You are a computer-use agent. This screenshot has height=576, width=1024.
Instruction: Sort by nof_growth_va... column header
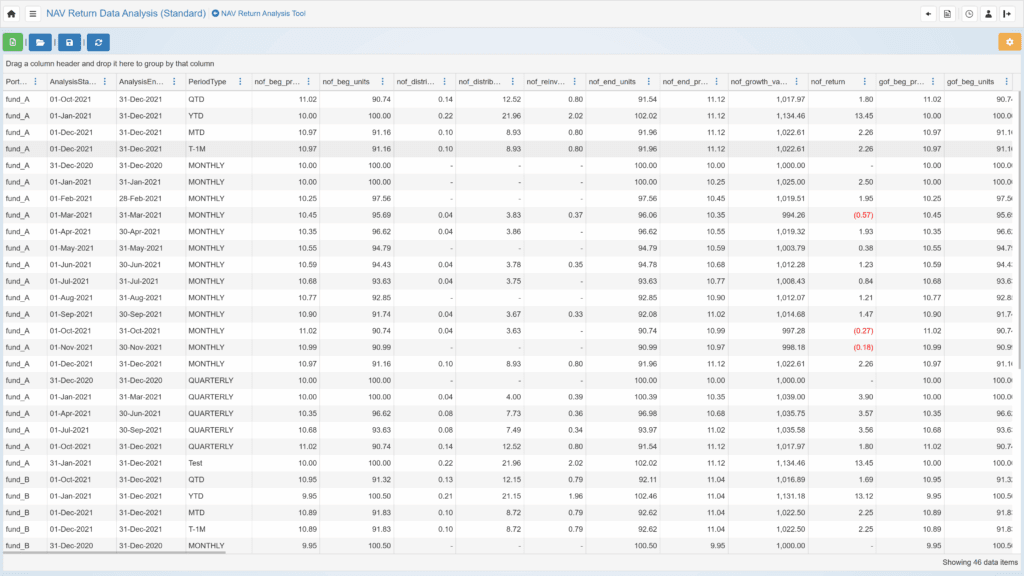tap(759, 82)
